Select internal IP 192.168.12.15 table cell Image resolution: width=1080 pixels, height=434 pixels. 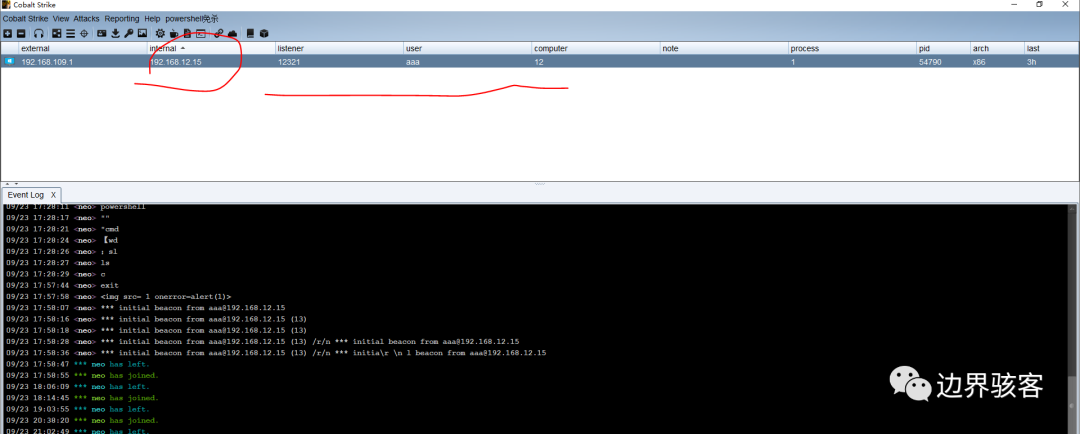coord(211,61)
